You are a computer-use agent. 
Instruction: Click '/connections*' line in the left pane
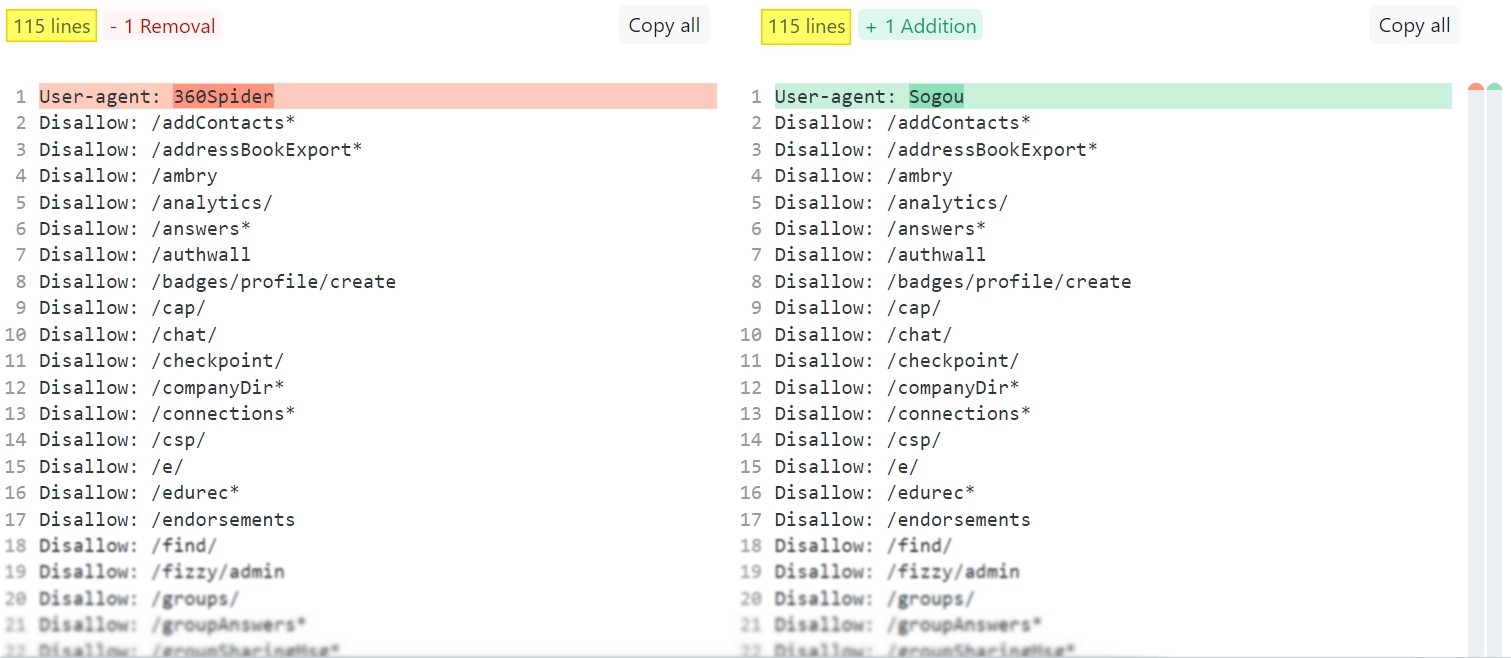click(167, 413)
